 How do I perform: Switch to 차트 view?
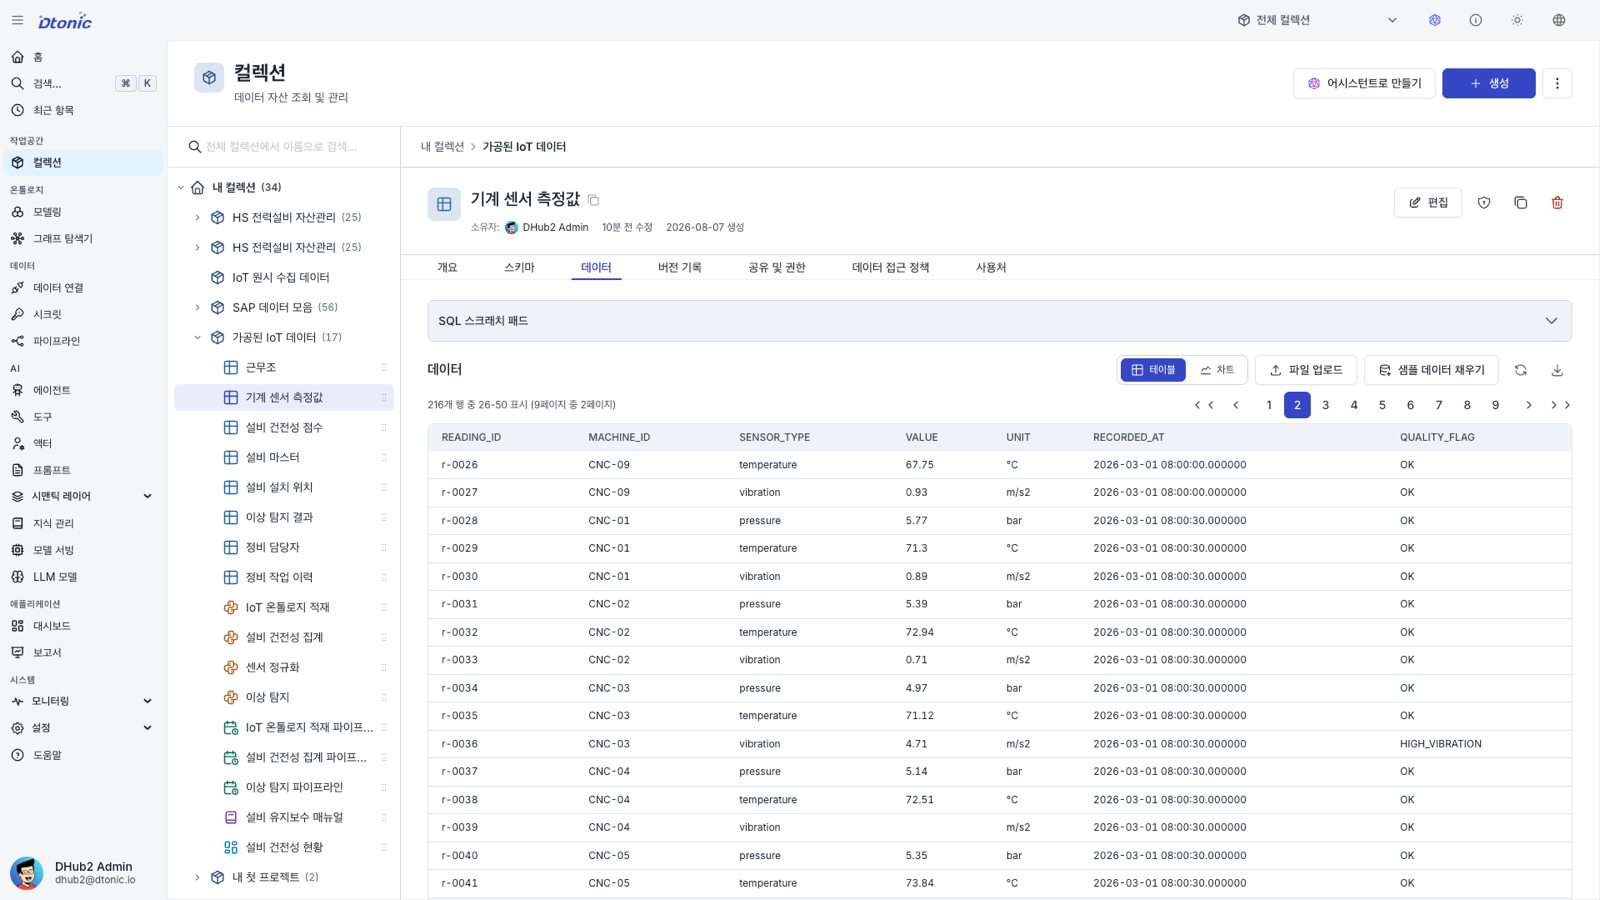(x=1217, y=370)
